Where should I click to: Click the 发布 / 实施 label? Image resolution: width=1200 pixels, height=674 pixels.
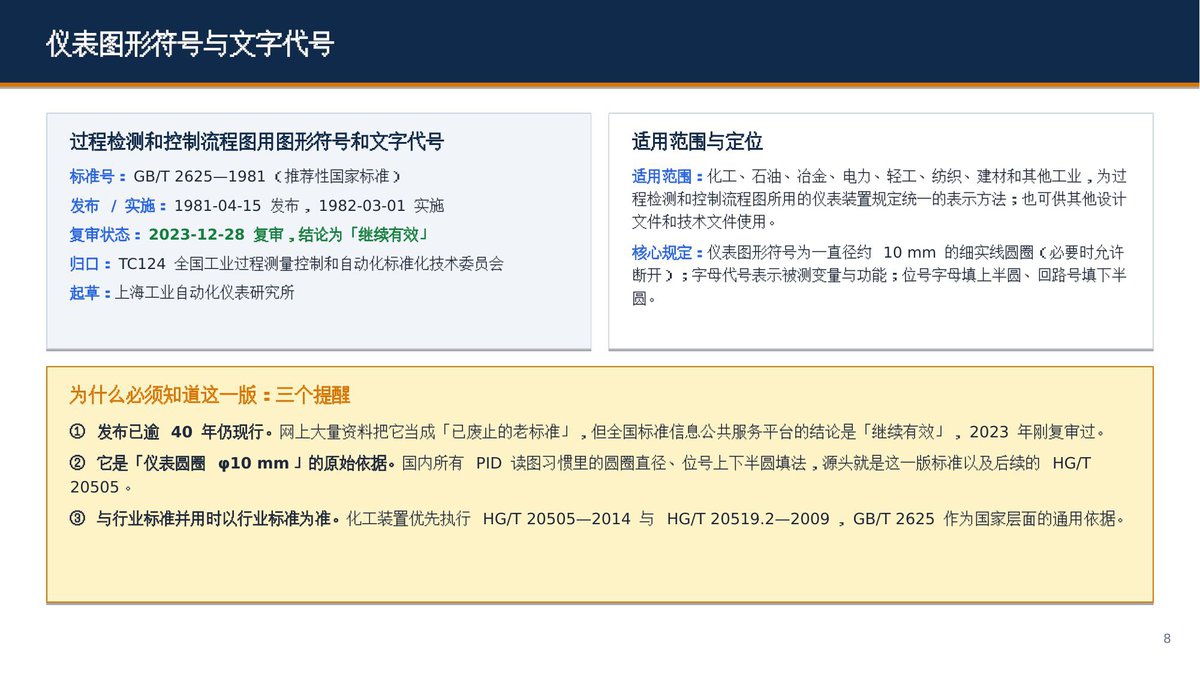coord(112,206)
